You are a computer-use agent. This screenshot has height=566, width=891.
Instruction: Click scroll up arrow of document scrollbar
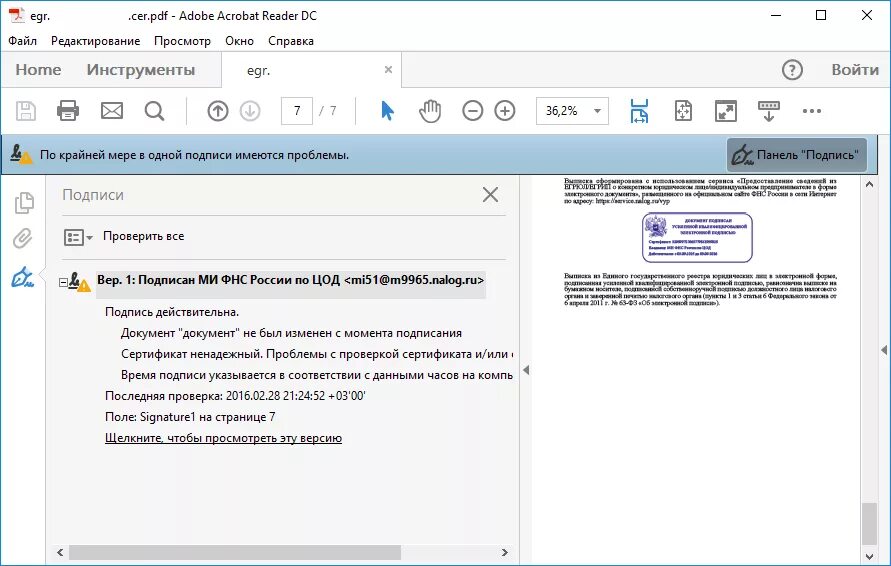tap(869, 185)
